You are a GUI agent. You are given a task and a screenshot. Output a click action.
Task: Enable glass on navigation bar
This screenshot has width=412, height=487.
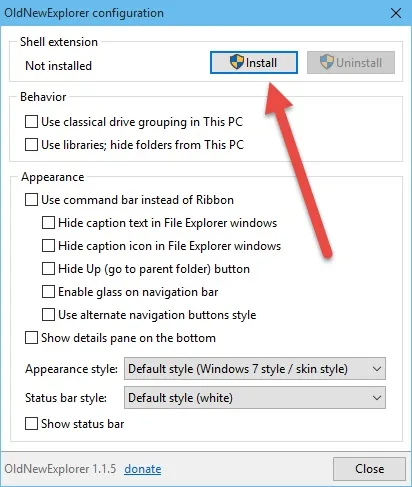tap(48, 292)
